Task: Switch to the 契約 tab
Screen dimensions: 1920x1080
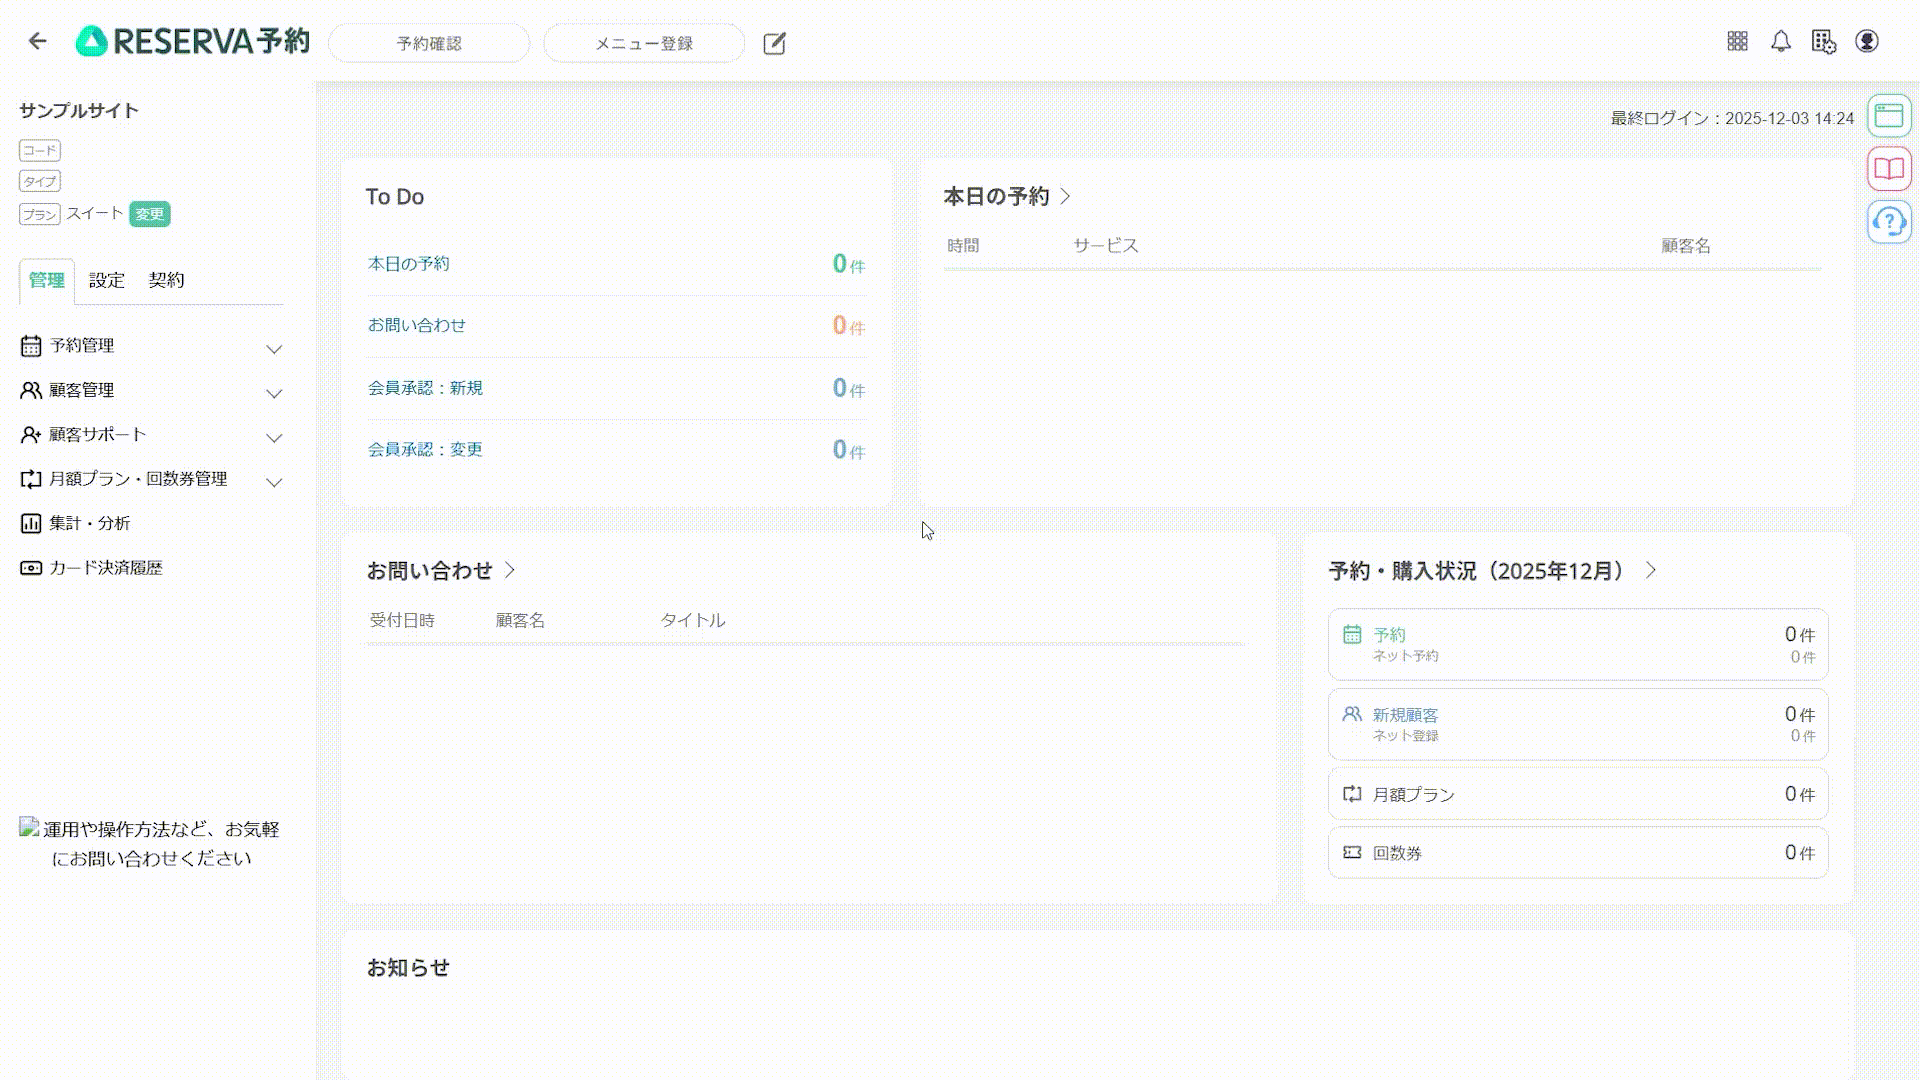Action: (166, 281)
